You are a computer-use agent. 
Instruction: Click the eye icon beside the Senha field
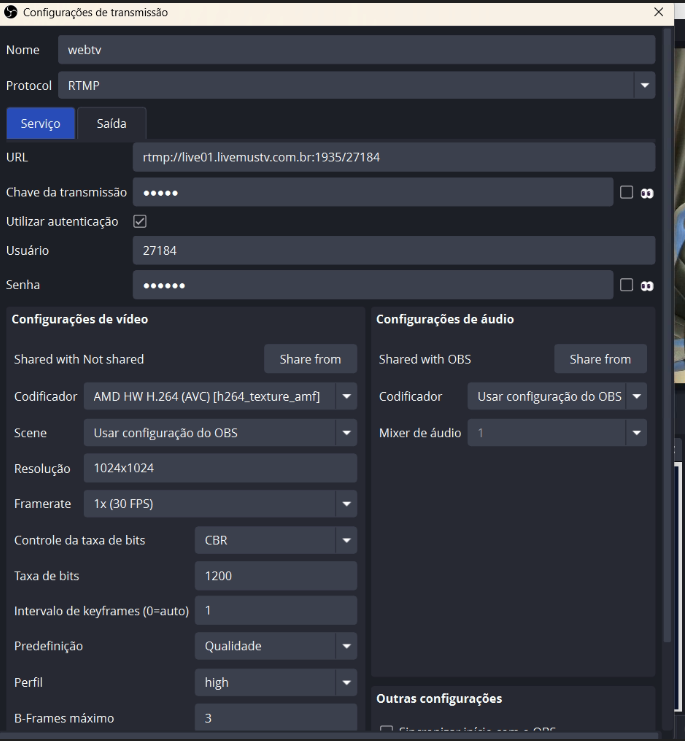click(x=647, y=286)
